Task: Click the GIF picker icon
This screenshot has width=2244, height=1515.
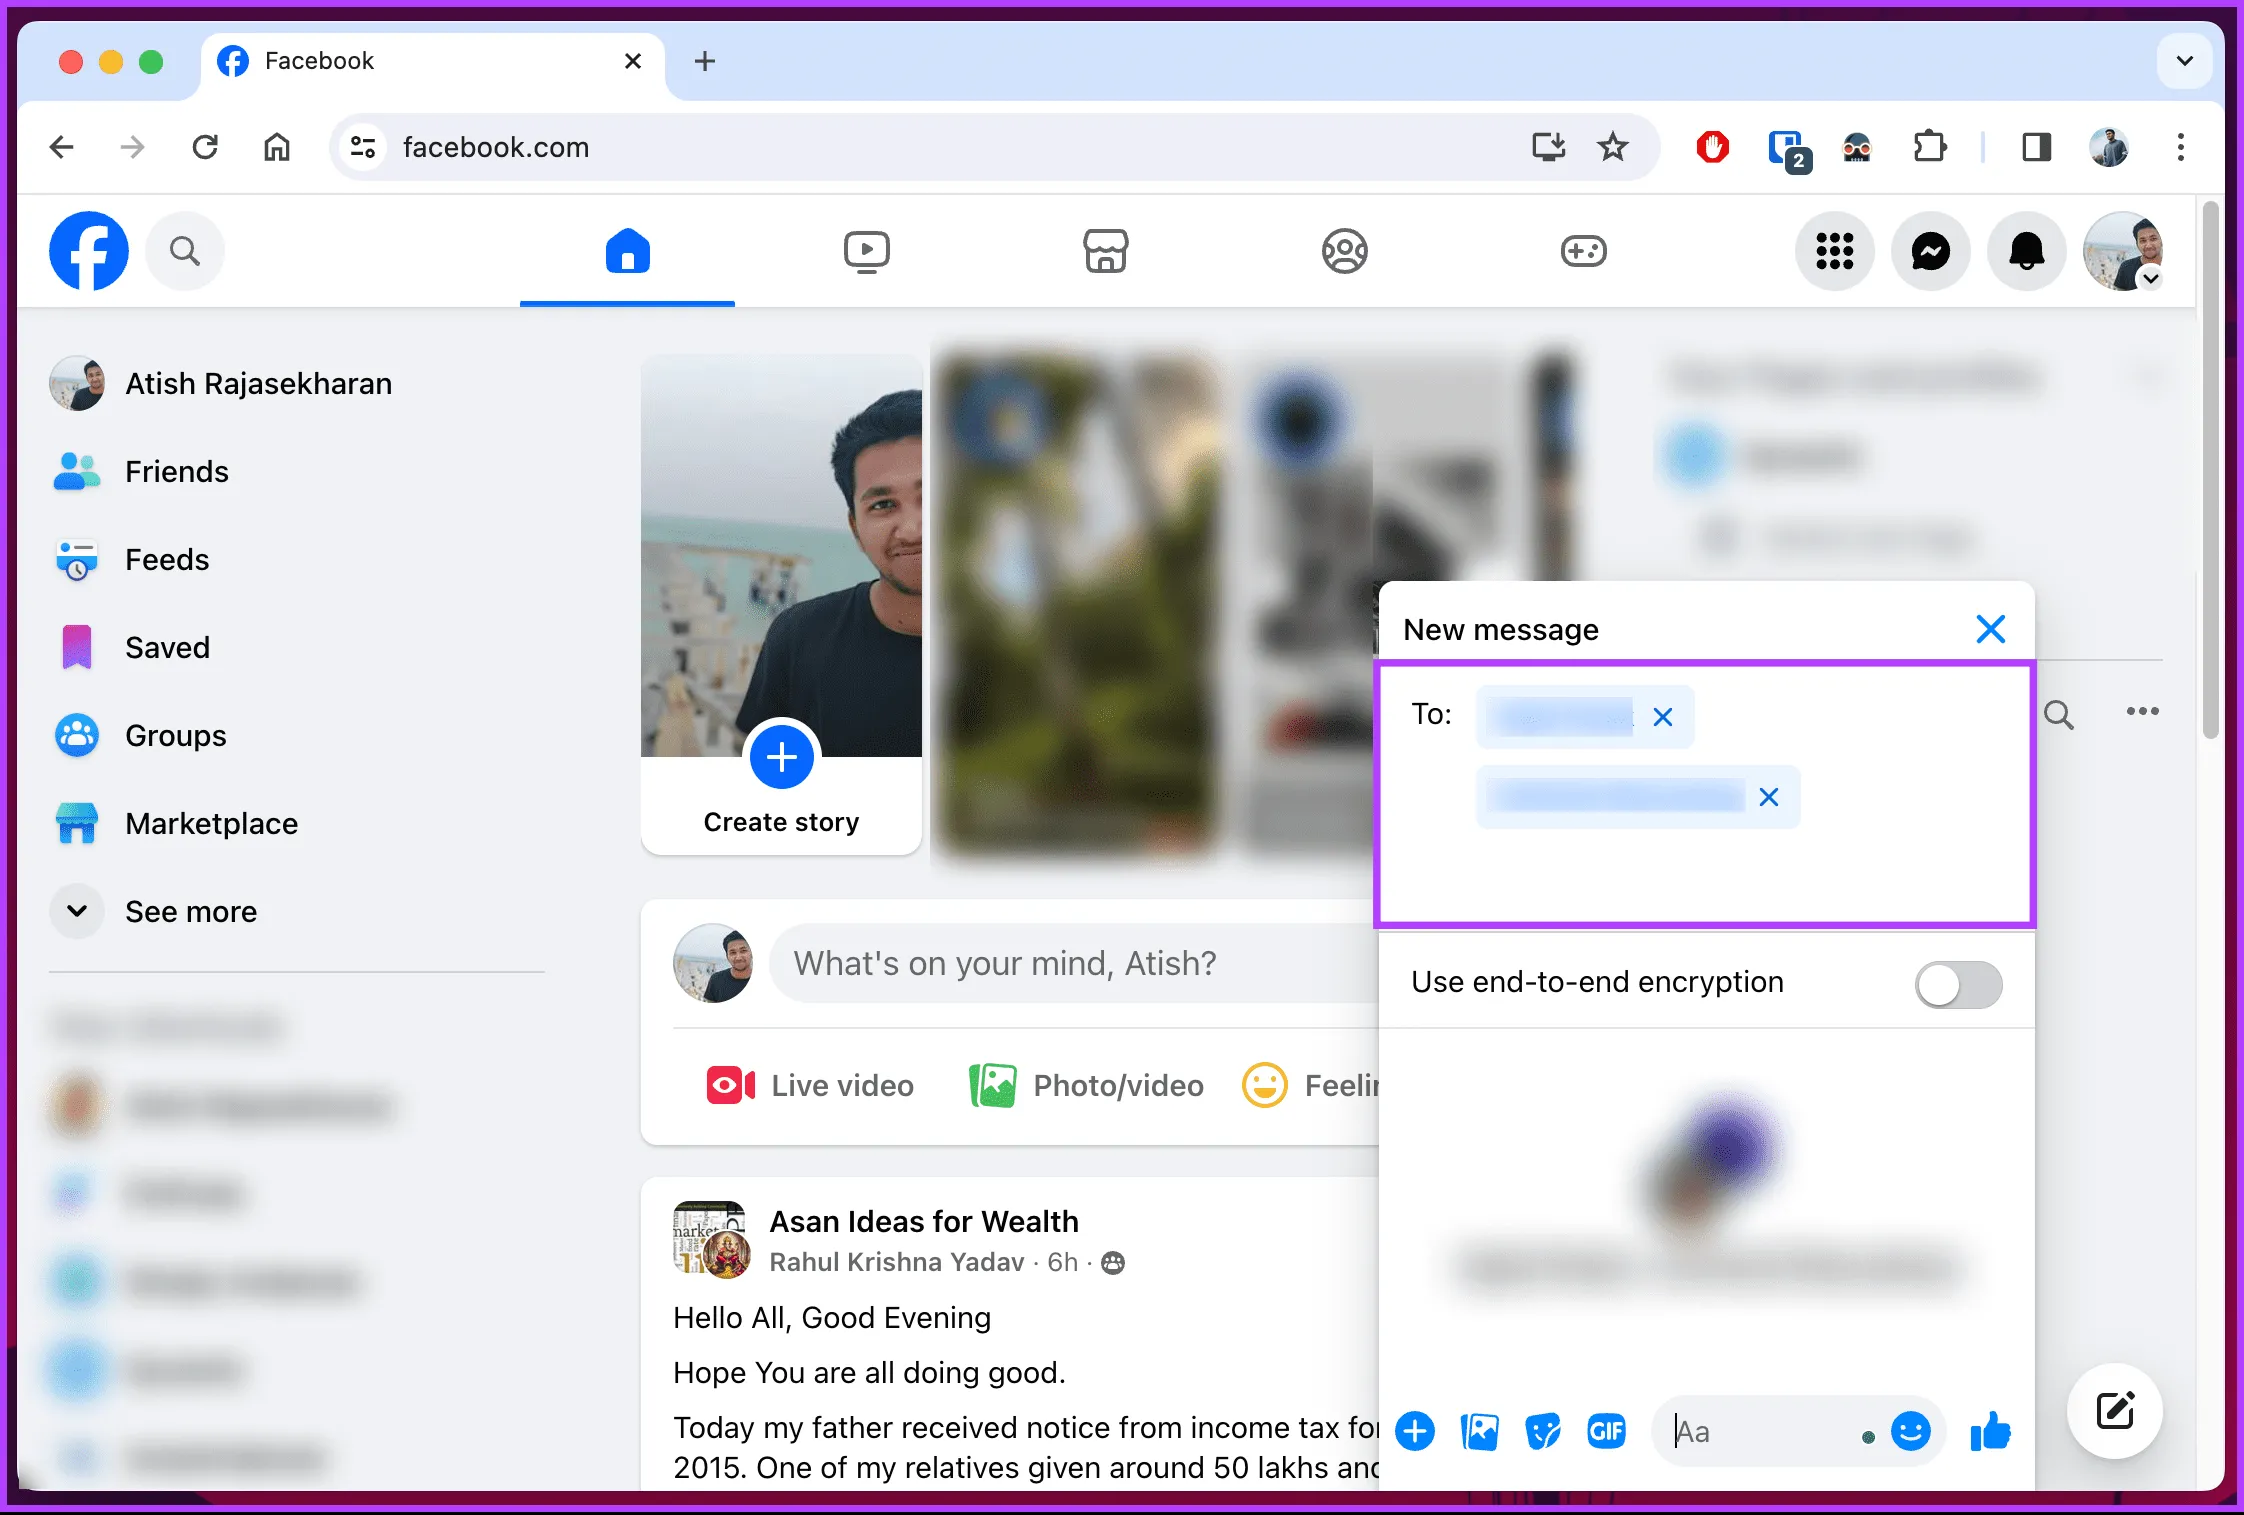Action: (x=1606, y=1432)
